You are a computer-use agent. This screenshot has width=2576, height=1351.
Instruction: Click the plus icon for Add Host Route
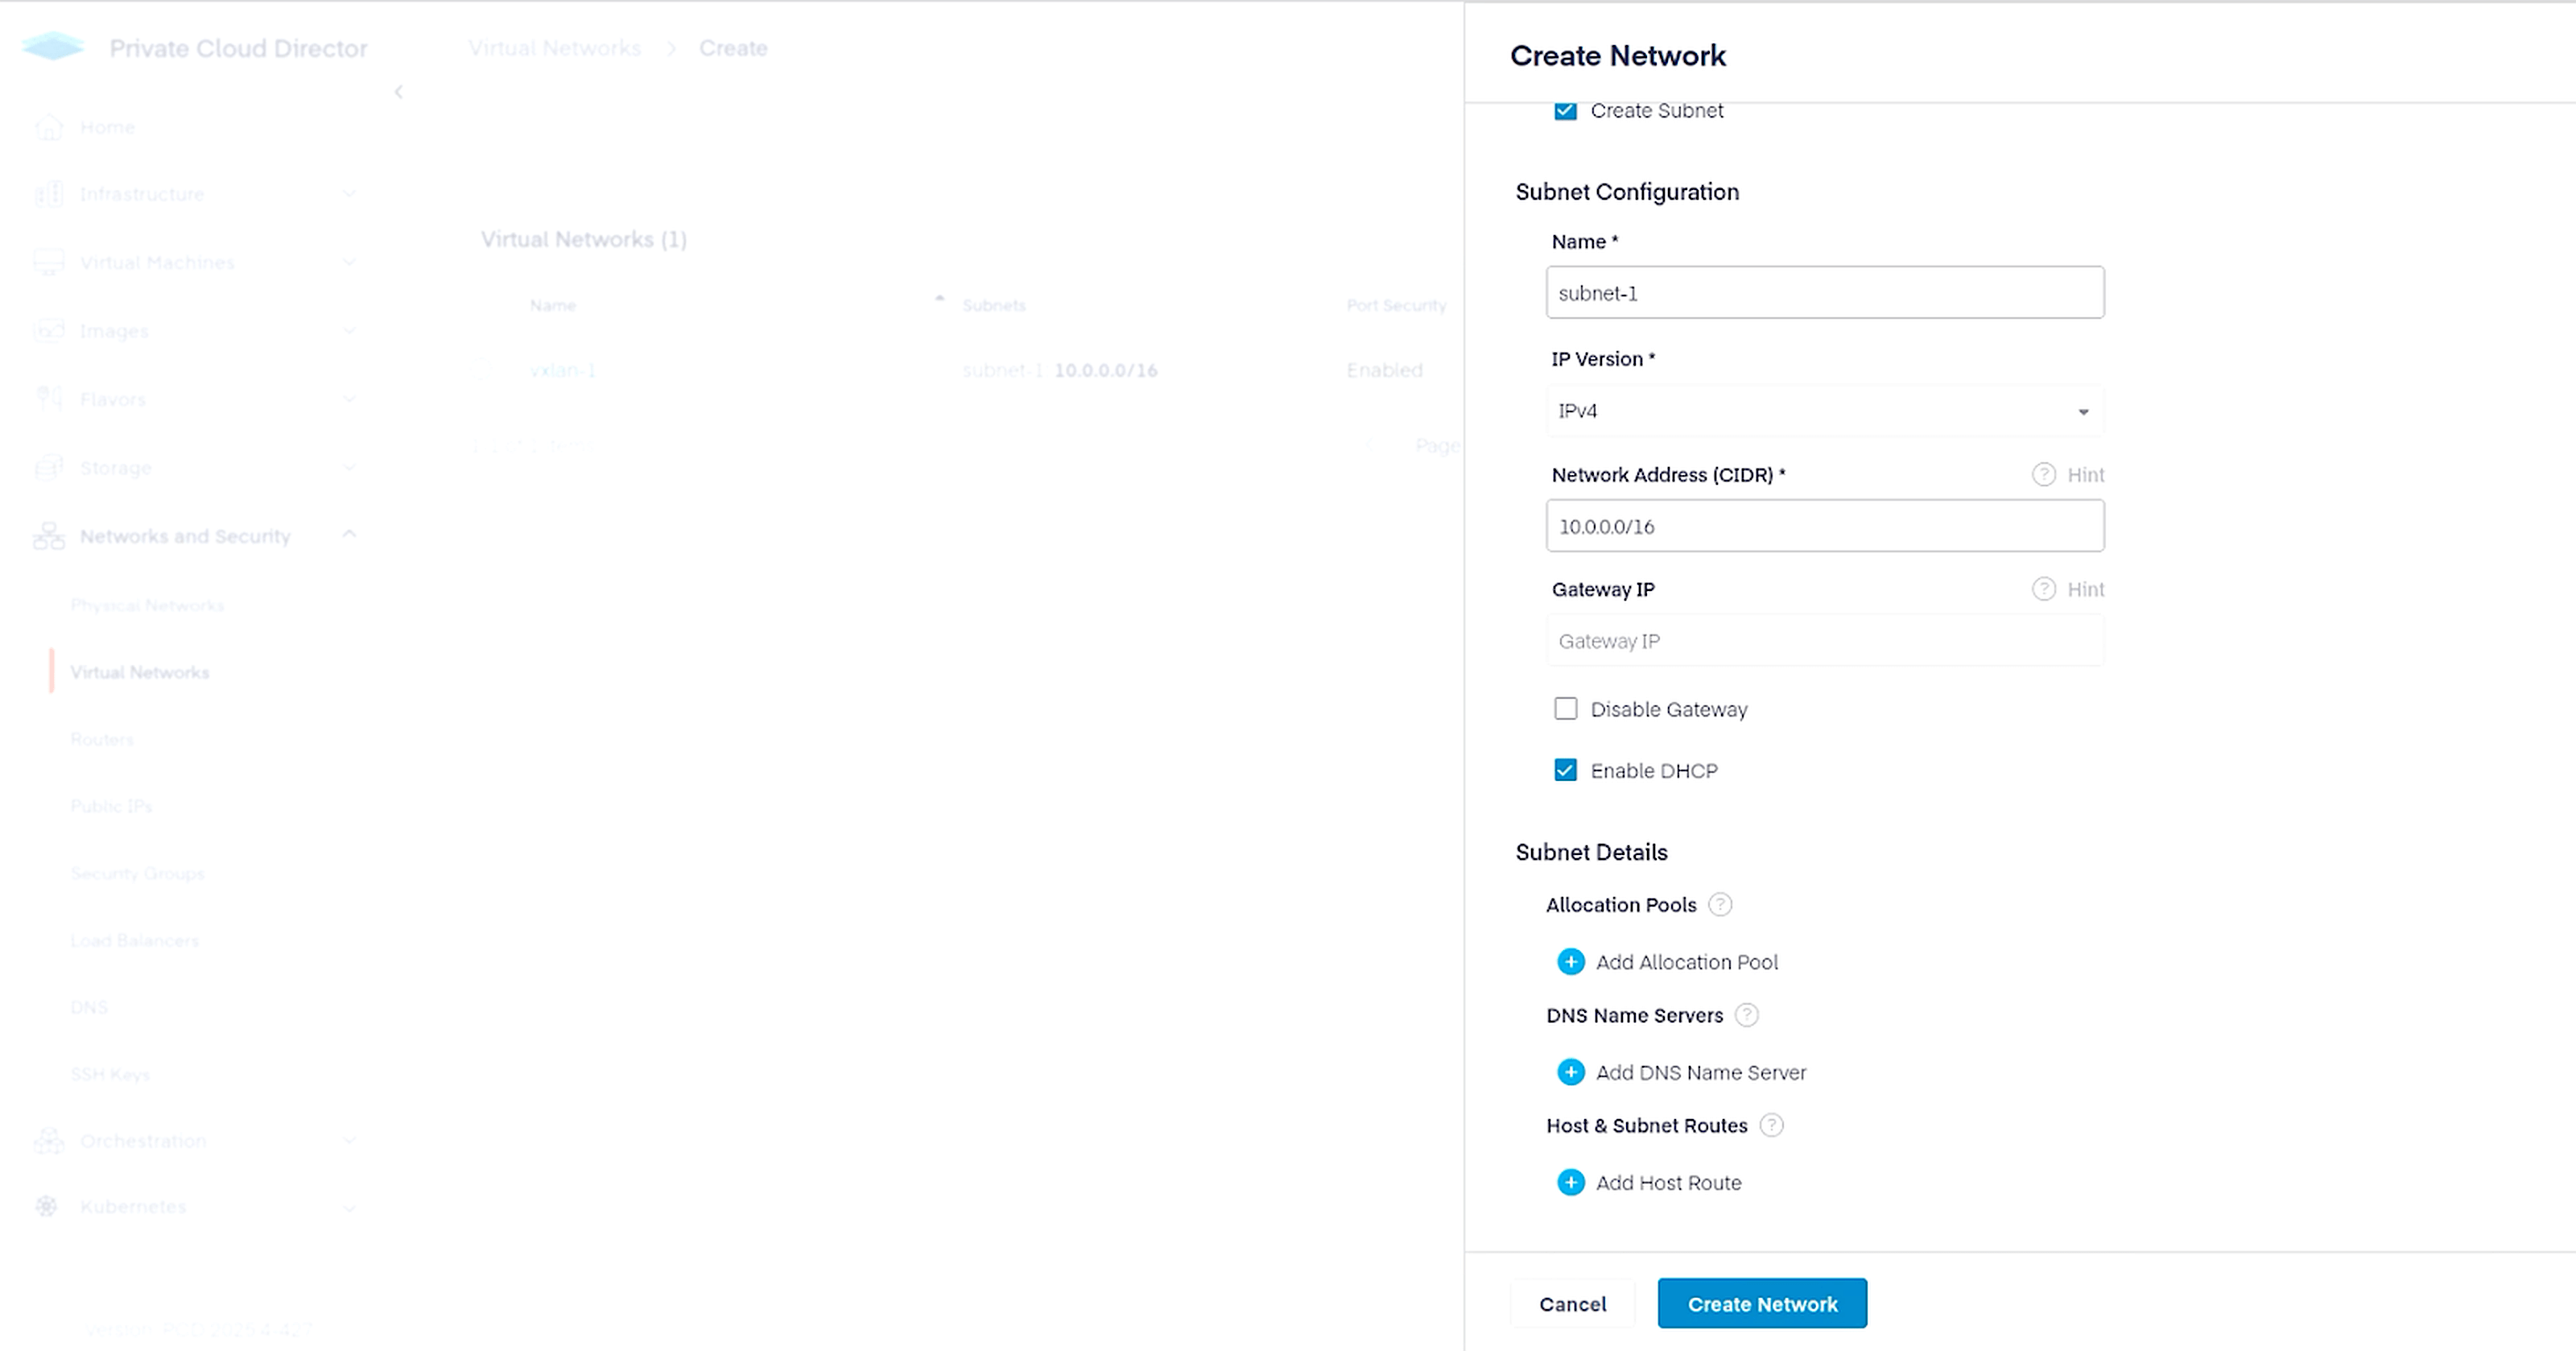(1570, 1182)
